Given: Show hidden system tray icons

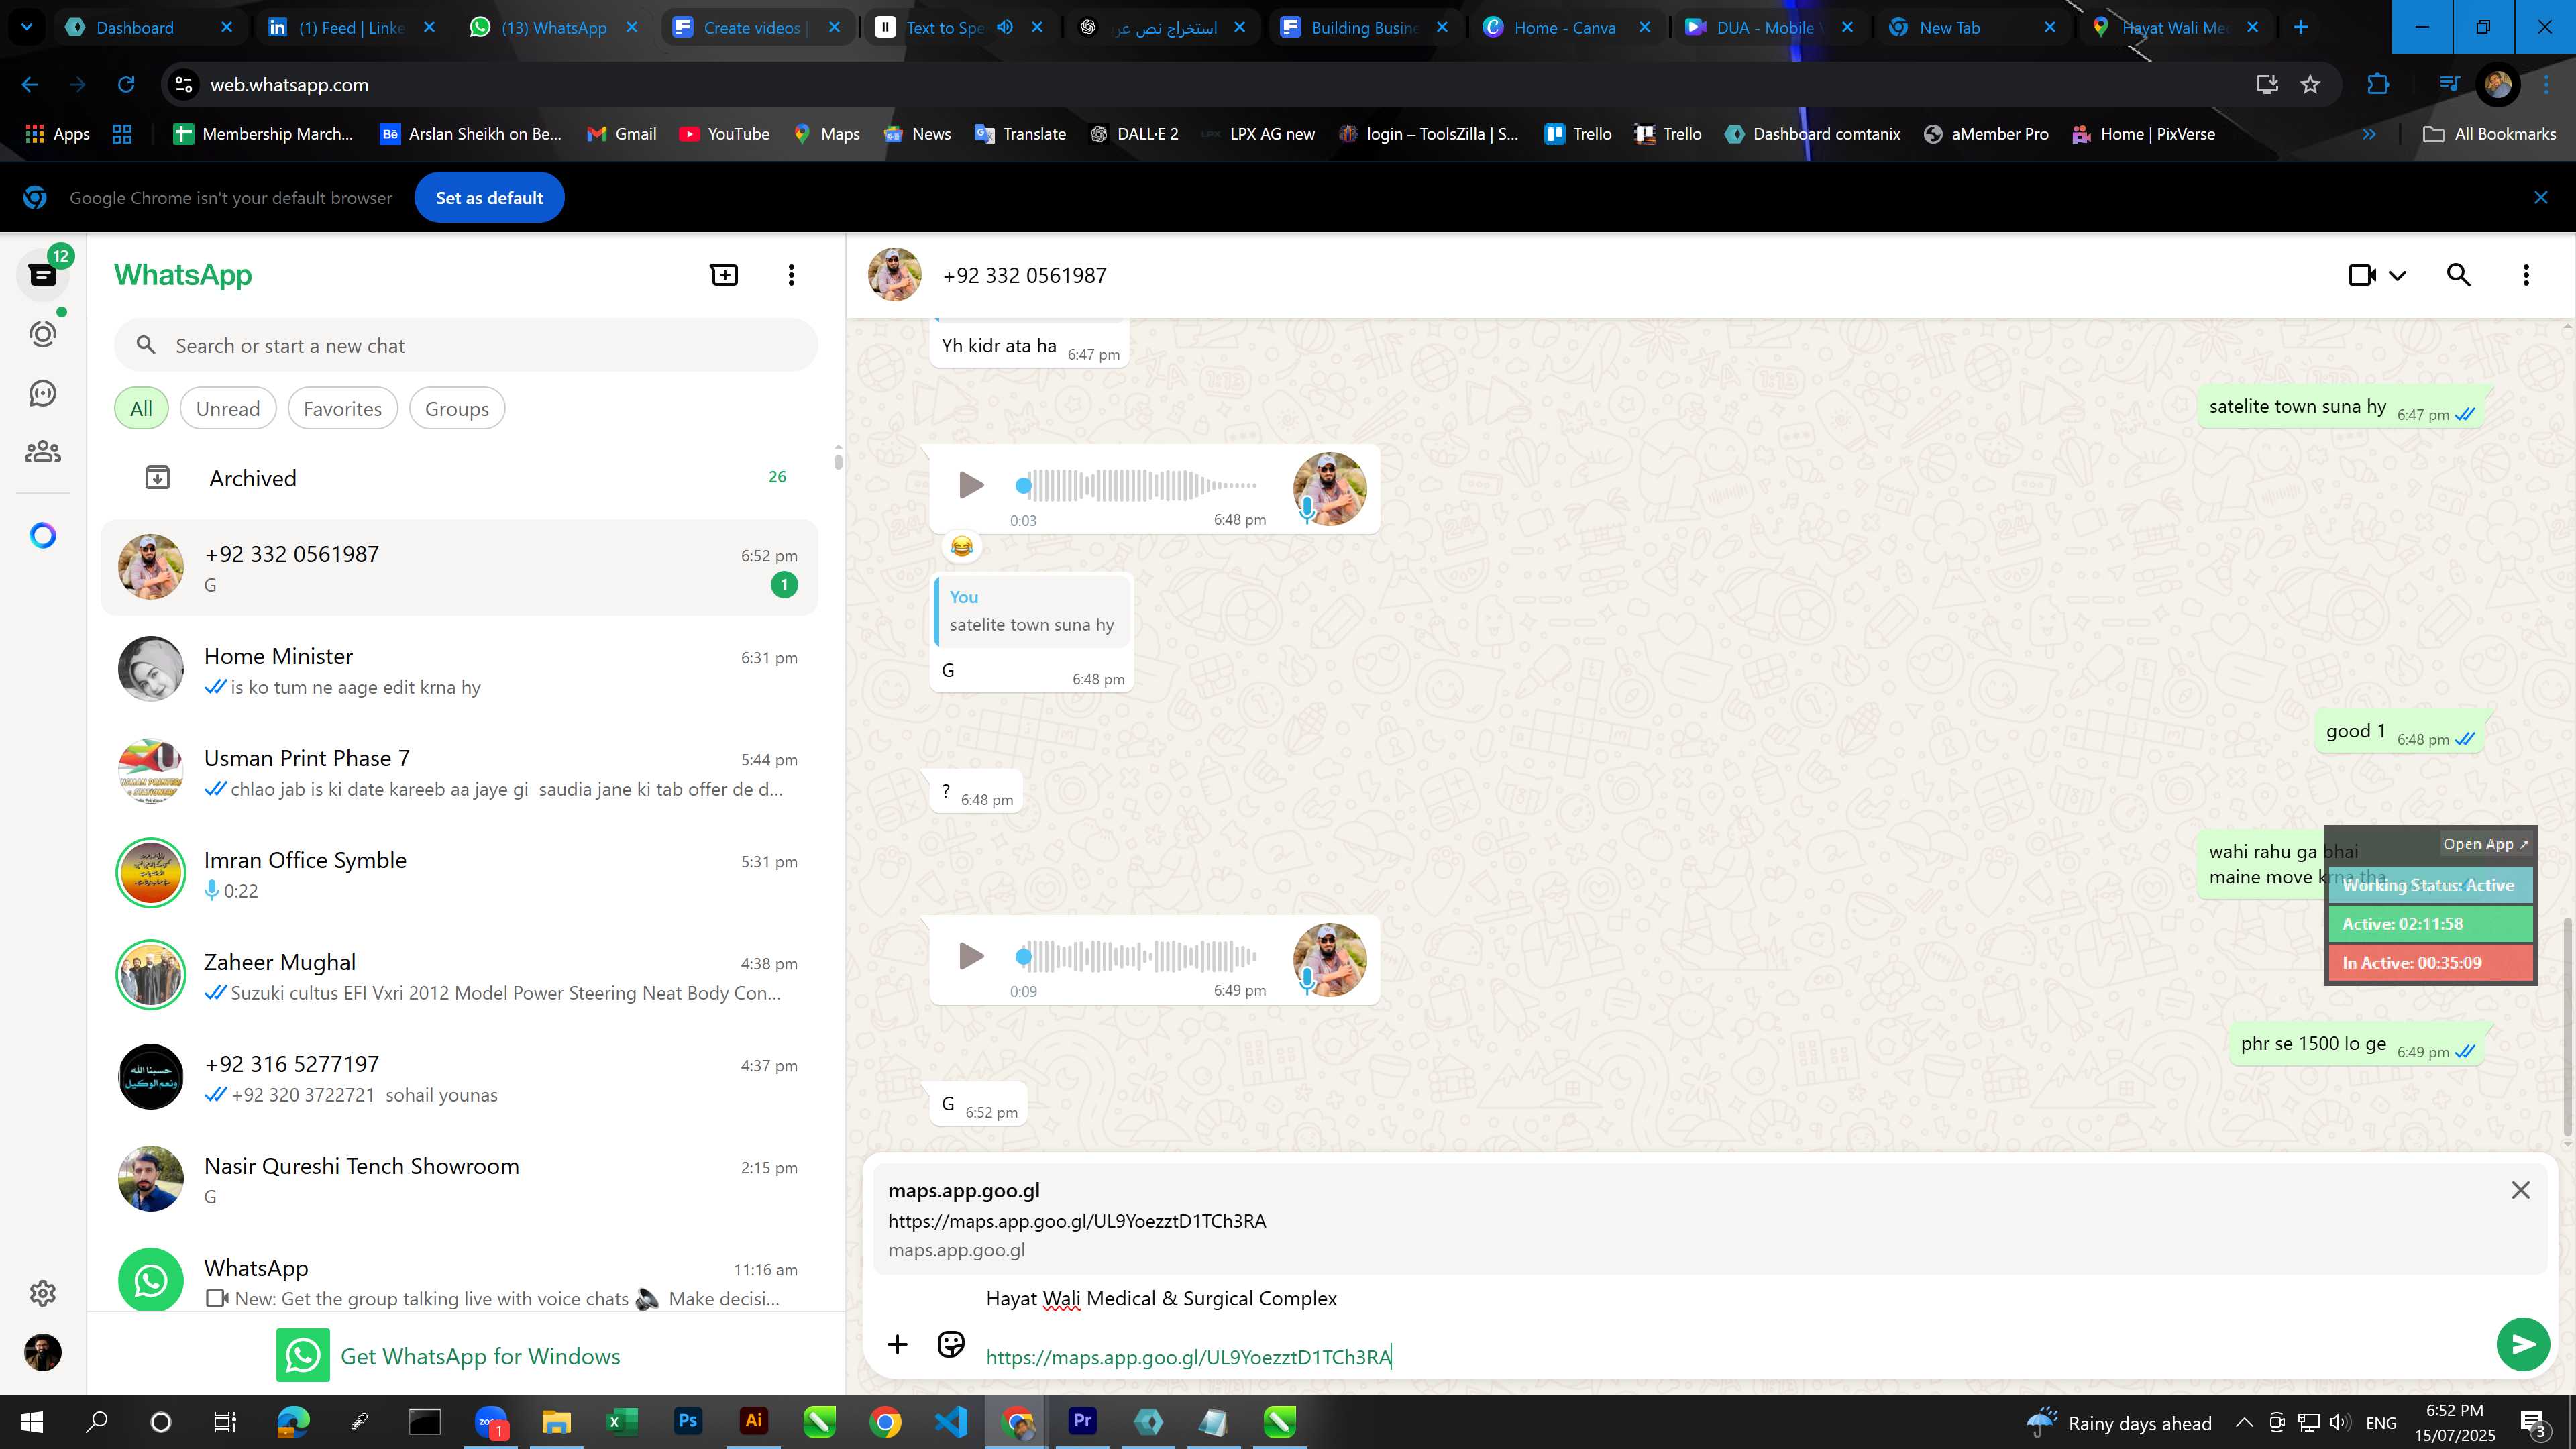Looking at the screenshot, I should [2244, 1423].
